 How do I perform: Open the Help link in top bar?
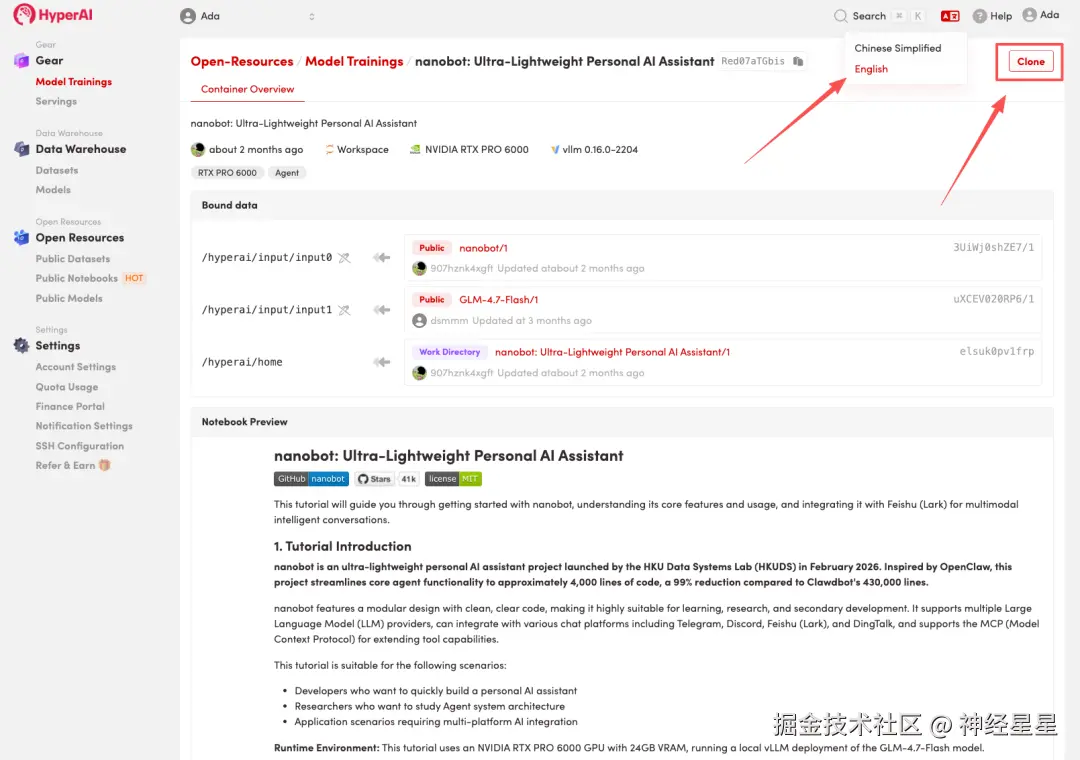pyautogui.click(x=993, y=16)
